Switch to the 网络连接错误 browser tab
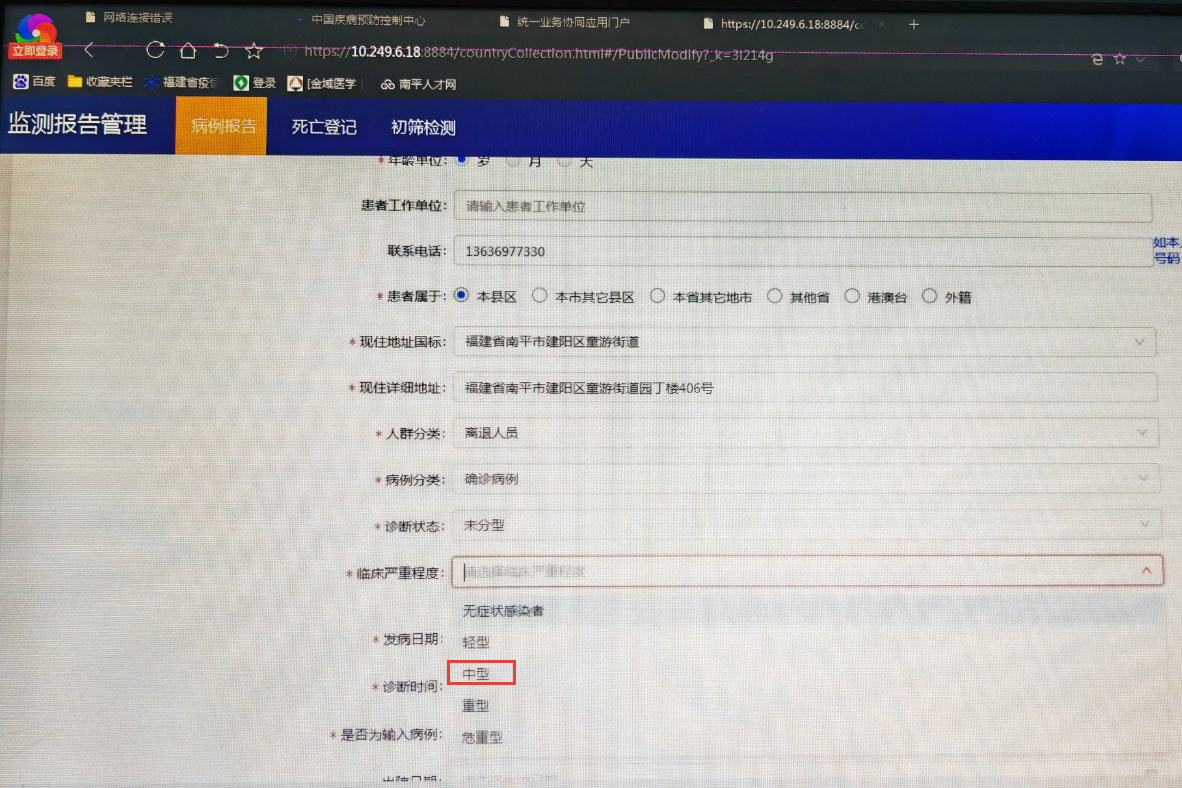 [x=130, y=17]
